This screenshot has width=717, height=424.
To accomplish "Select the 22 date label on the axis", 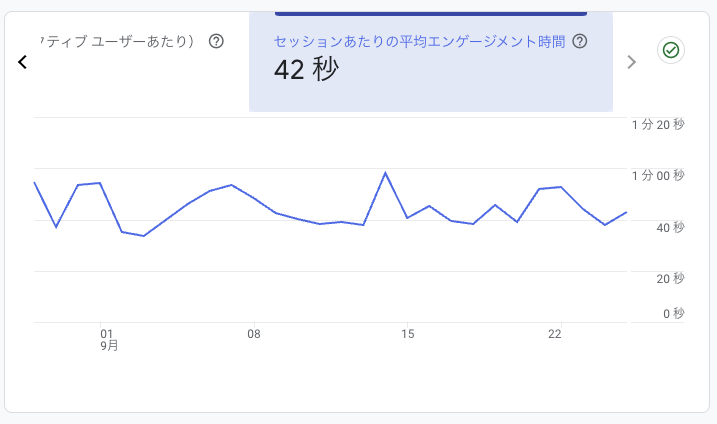I will [x=556, y=334].
